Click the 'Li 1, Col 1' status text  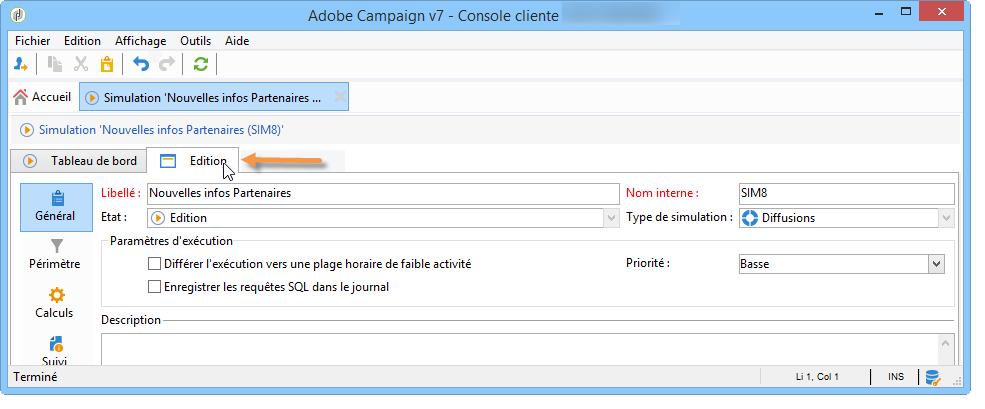817,377
